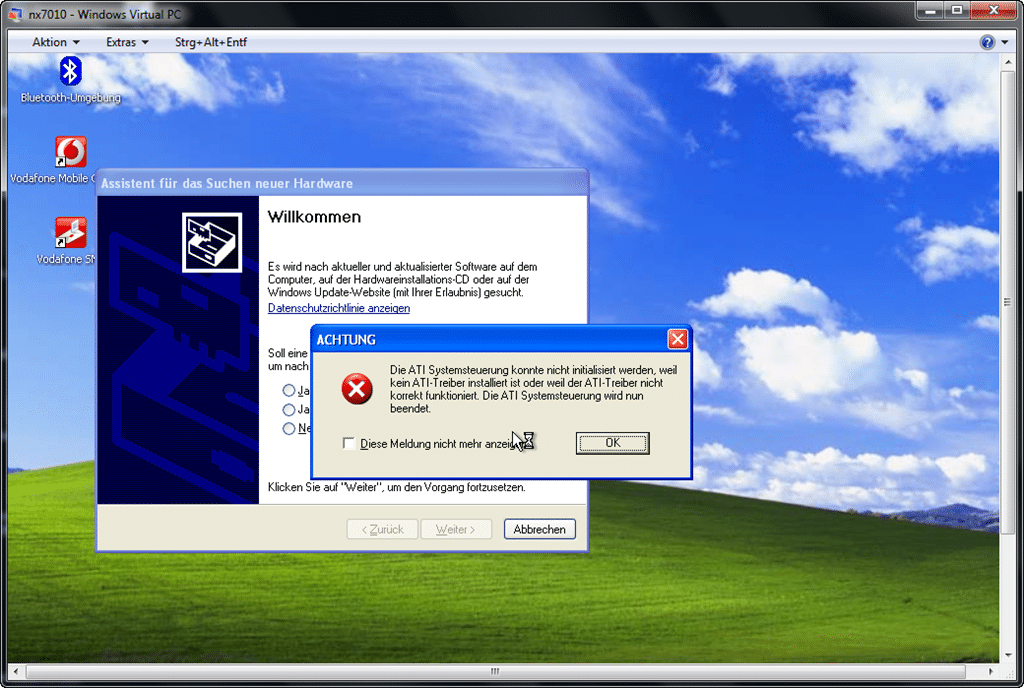Click the horizontal scrollbar left arrow
This screenshot has width=1024, height=688.
pos(16,671)
